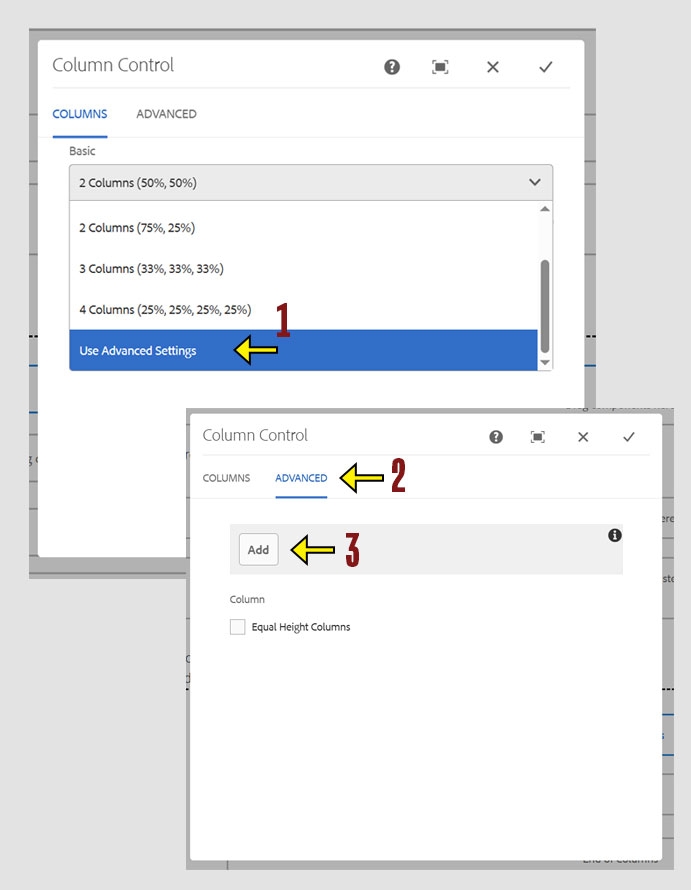
Task: Confirm settings in the lower dialog
Action: 630,435
